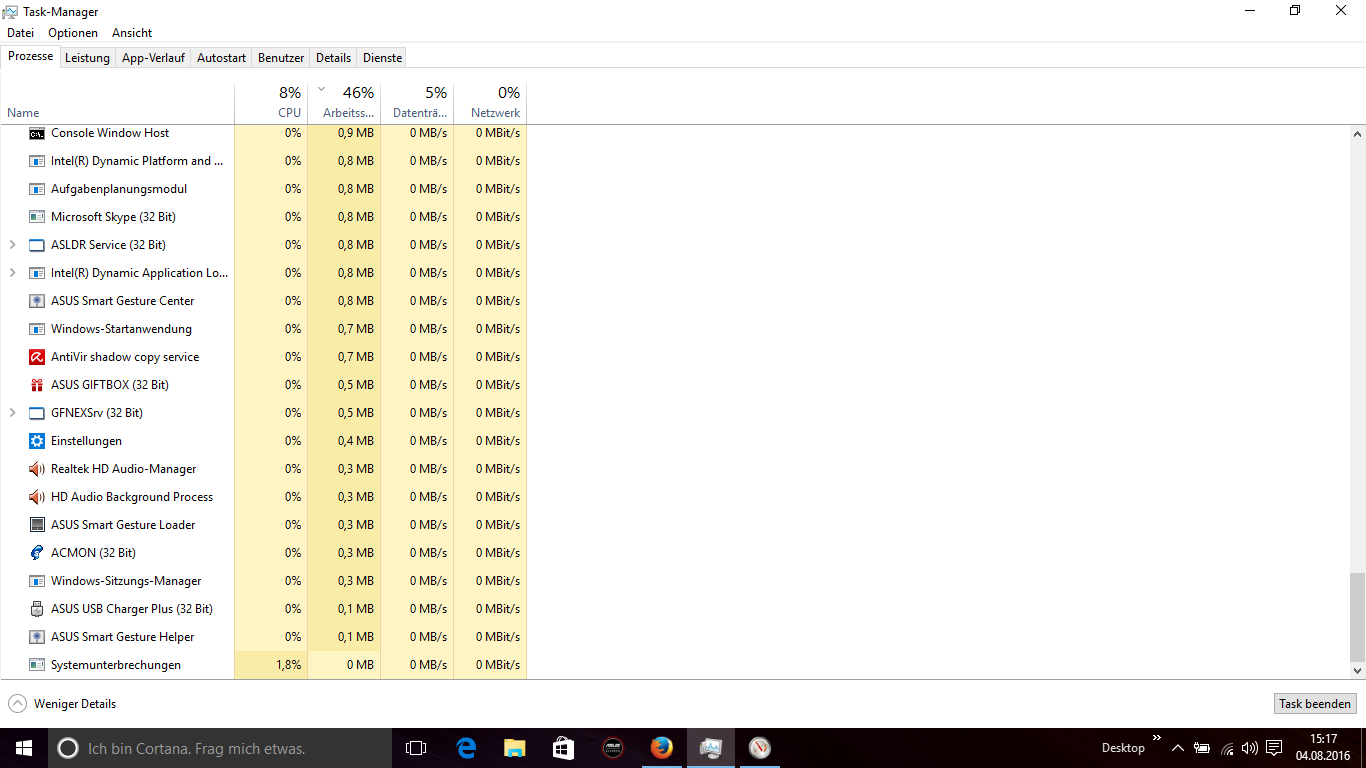Click the network Wi-Fi icon in tray

pyautogui.click(x=1227, y=748)
